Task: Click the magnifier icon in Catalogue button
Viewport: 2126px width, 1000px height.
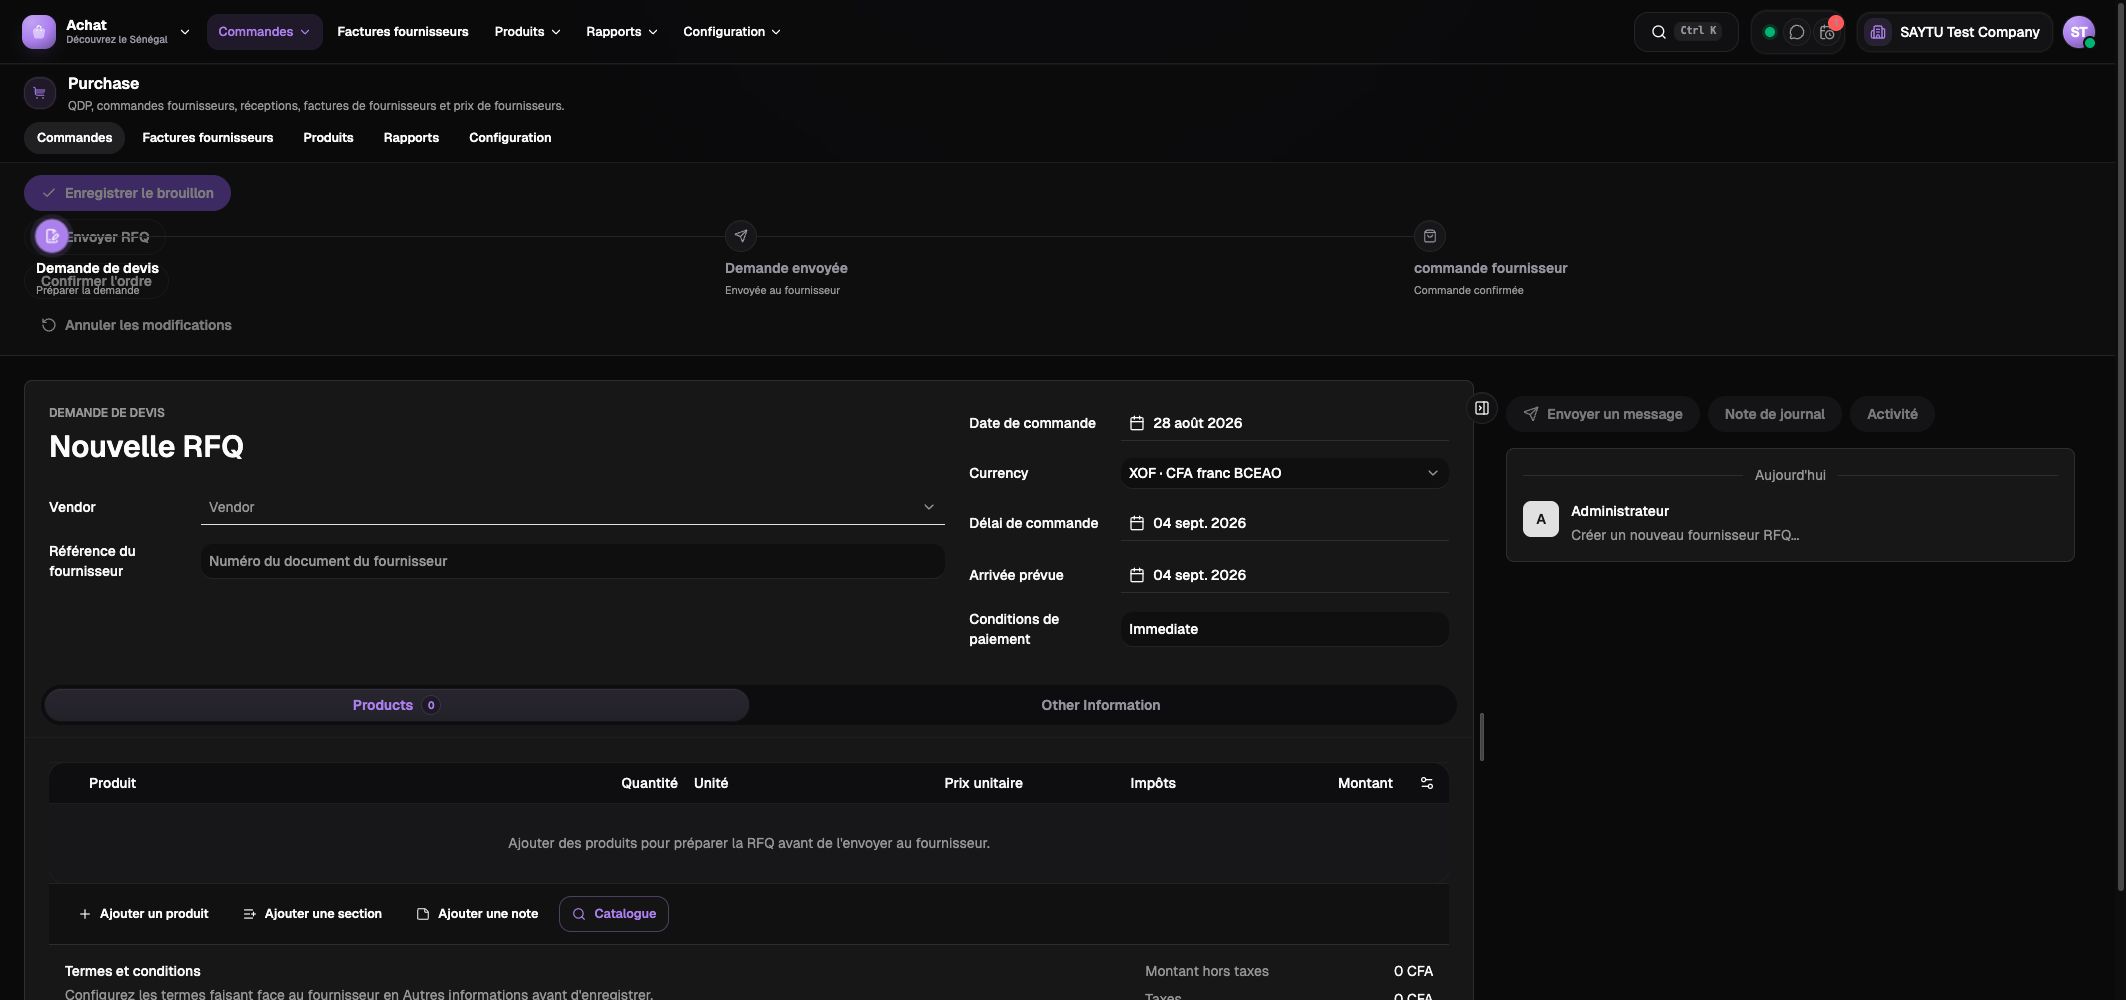Action: (x=579, y=914)
